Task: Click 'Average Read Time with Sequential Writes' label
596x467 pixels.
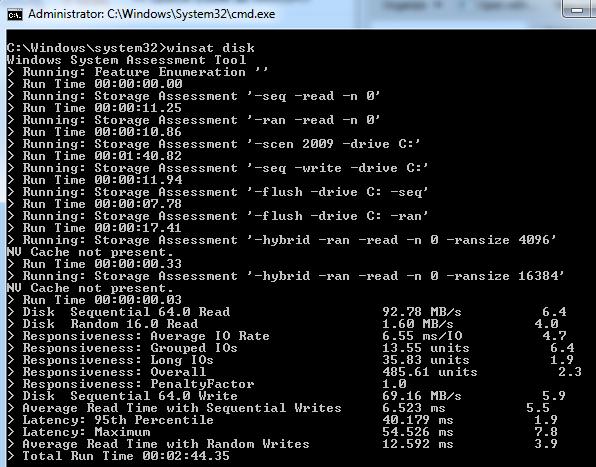Action: (182, 408)
